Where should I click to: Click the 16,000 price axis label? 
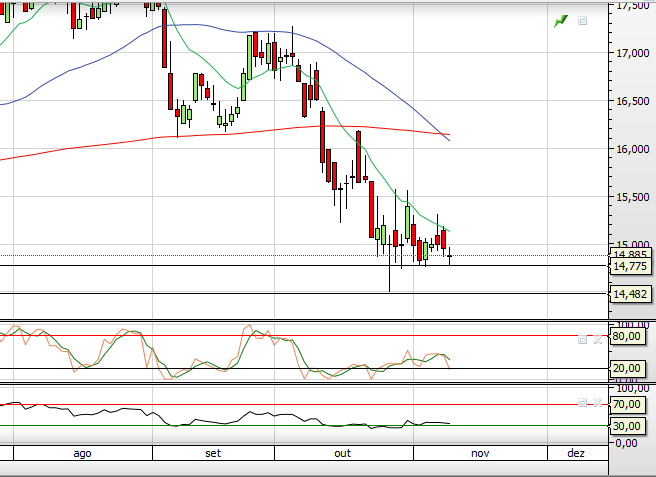(x=633, y=149)
